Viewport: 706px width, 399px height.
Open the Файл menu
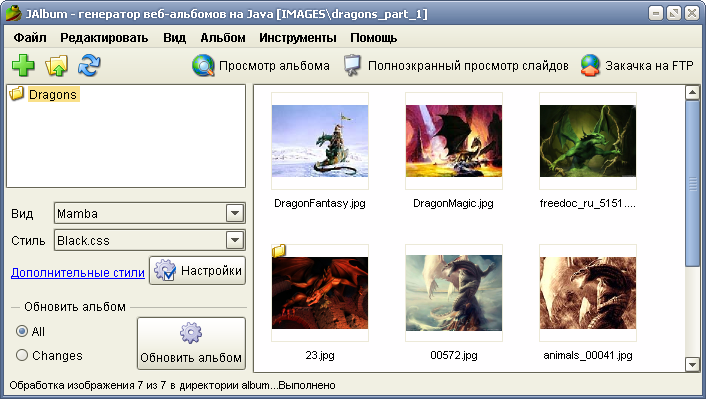30,38
